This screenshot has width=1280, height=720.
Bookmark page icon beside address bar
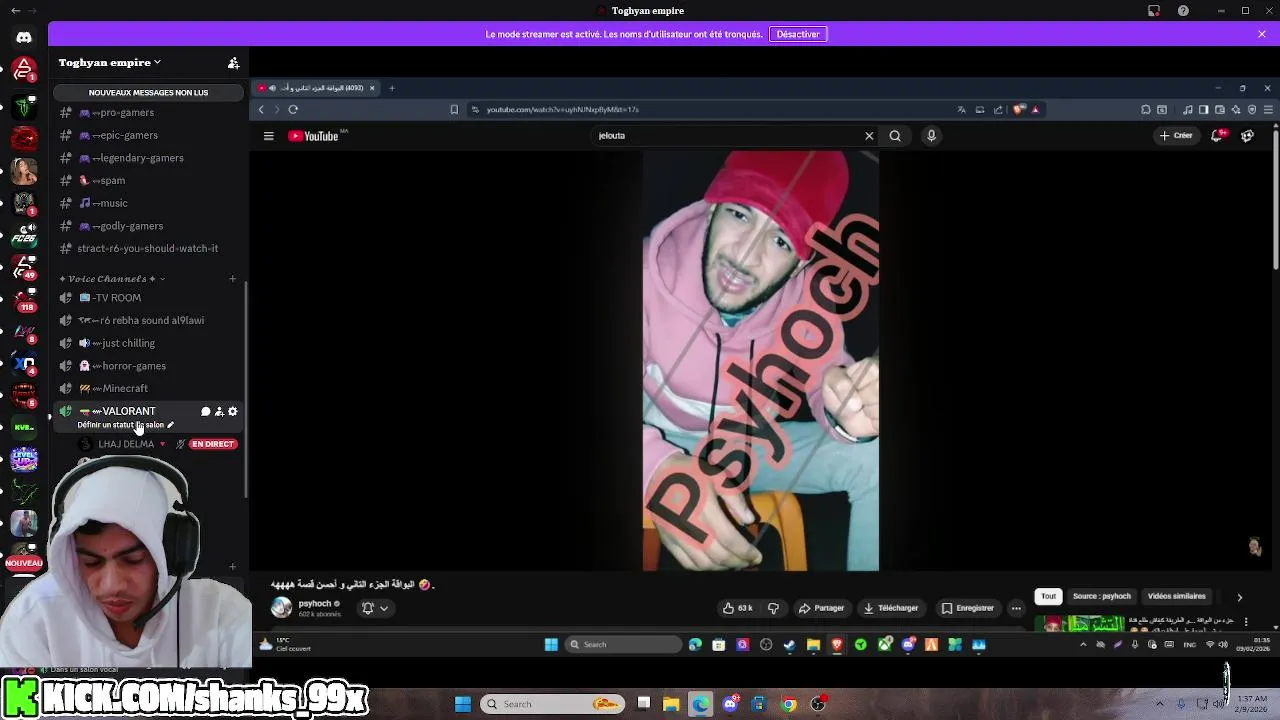[454, 109]
